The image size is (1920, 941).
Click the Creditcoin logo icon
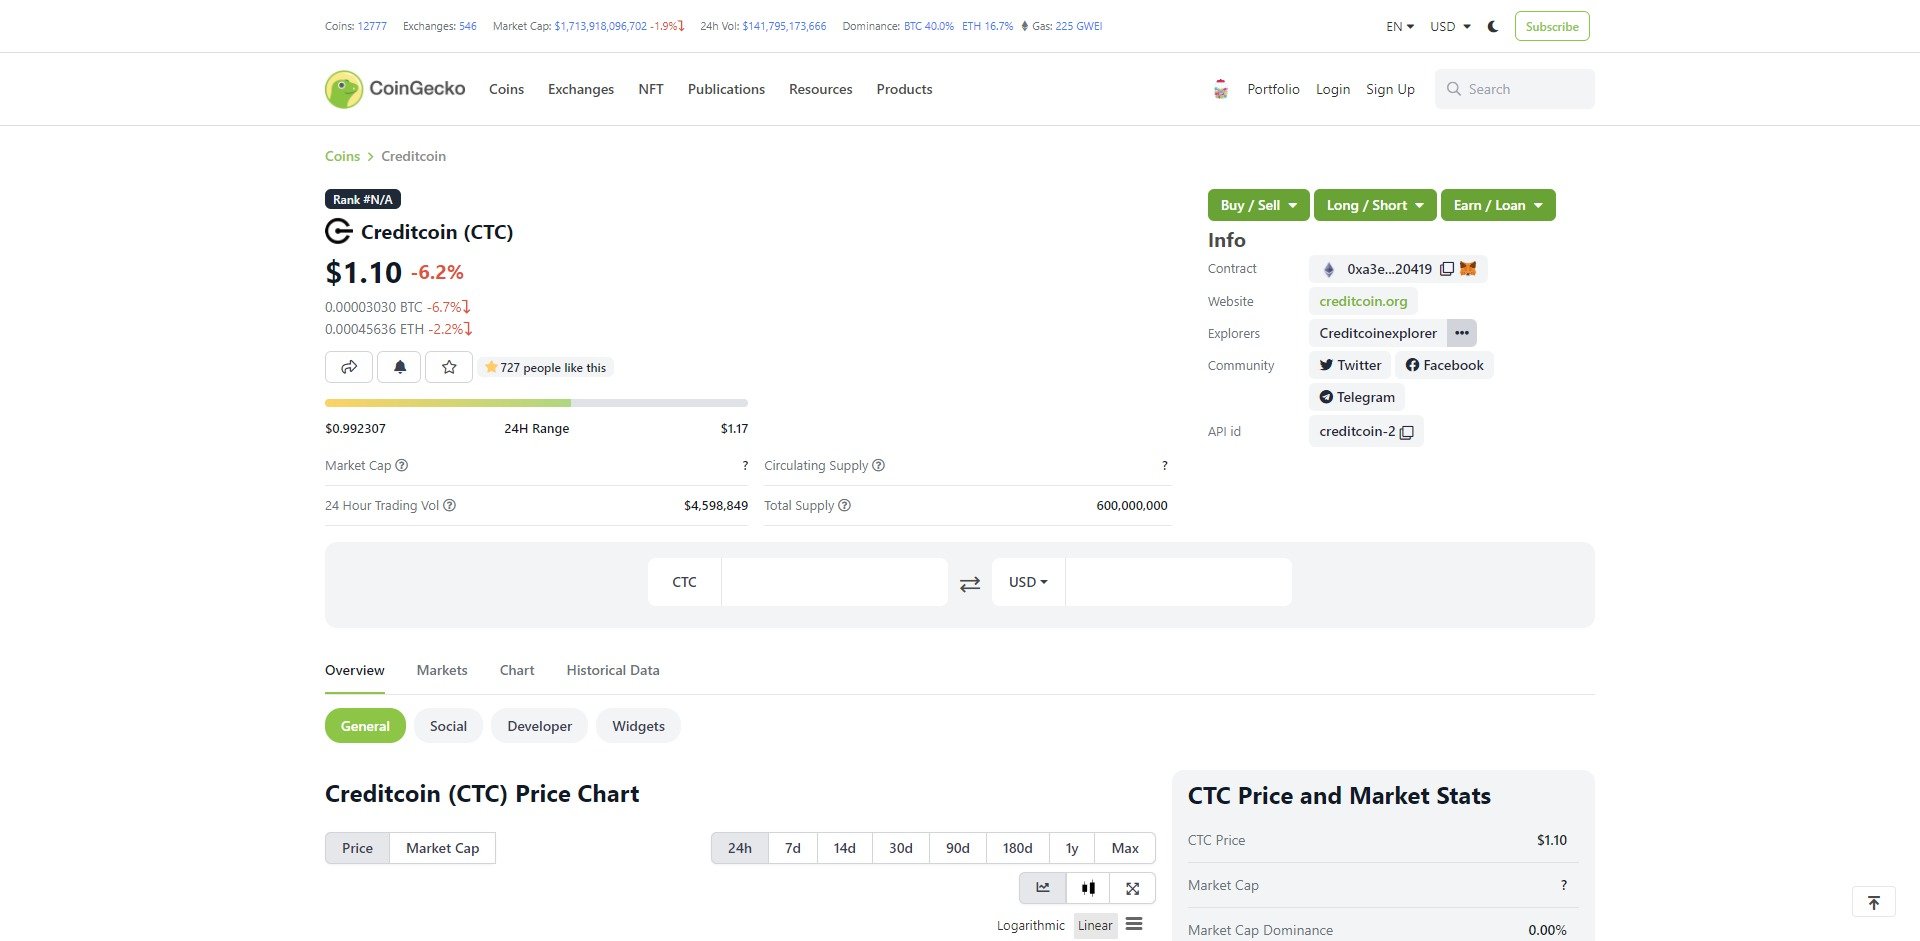tap(339, 232)
